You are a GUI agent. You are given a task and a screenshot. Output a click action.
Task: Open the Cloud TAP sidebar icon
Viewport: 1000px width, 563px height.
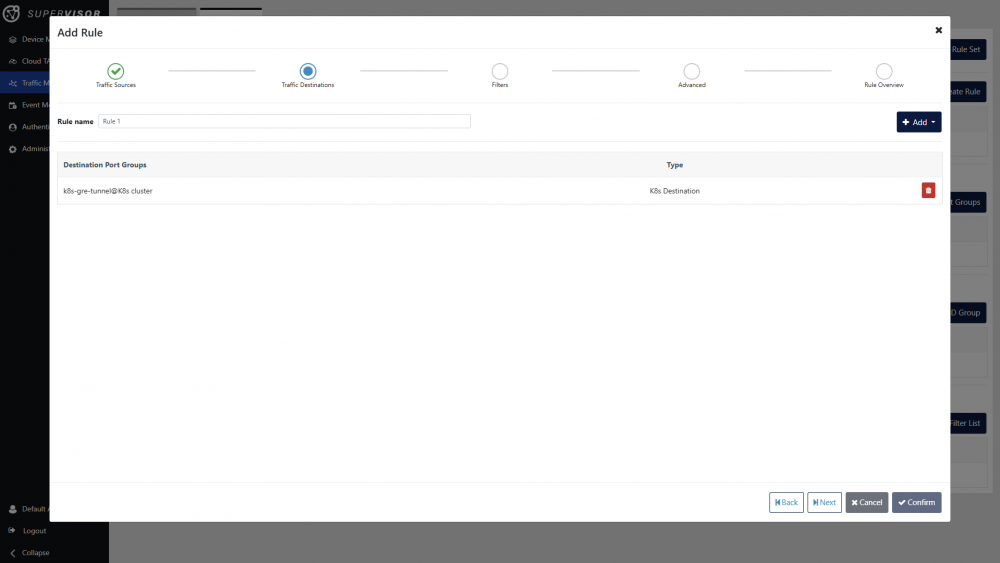pos(13,61)
